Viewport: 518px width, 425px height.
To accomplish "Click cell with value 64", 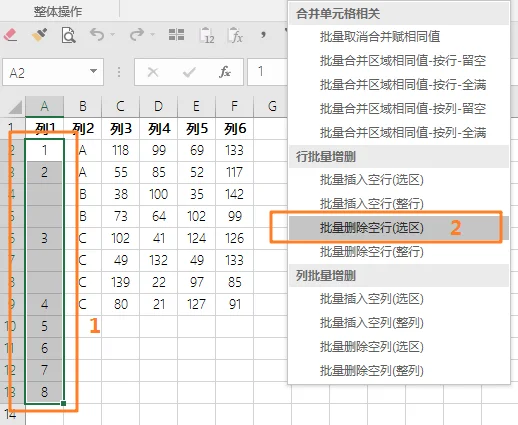I will pyautogui.click(x=158, y=216).
